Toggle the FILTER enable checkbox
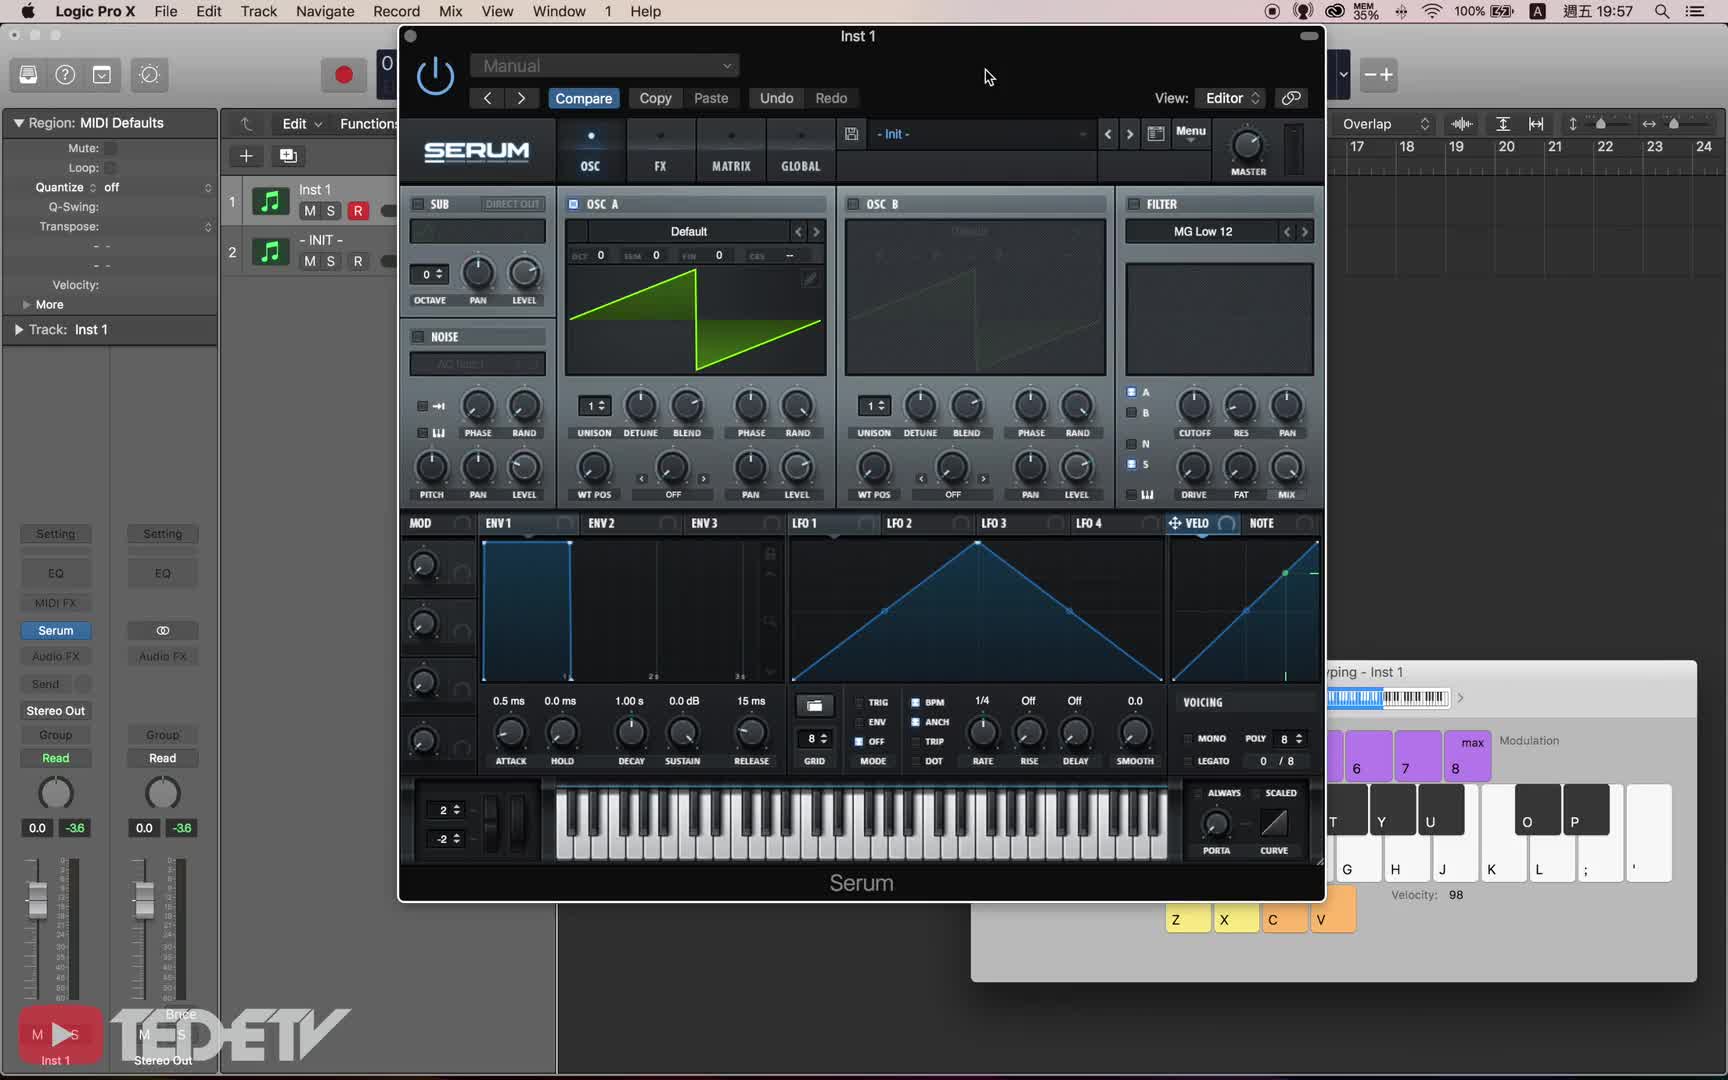 [x=1133, y=204]
